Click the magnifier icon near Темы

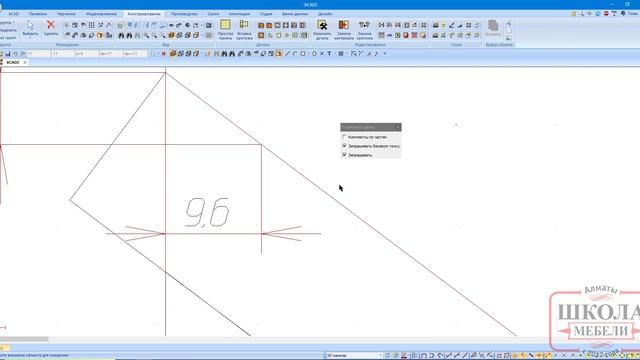(x=582, y=13)
